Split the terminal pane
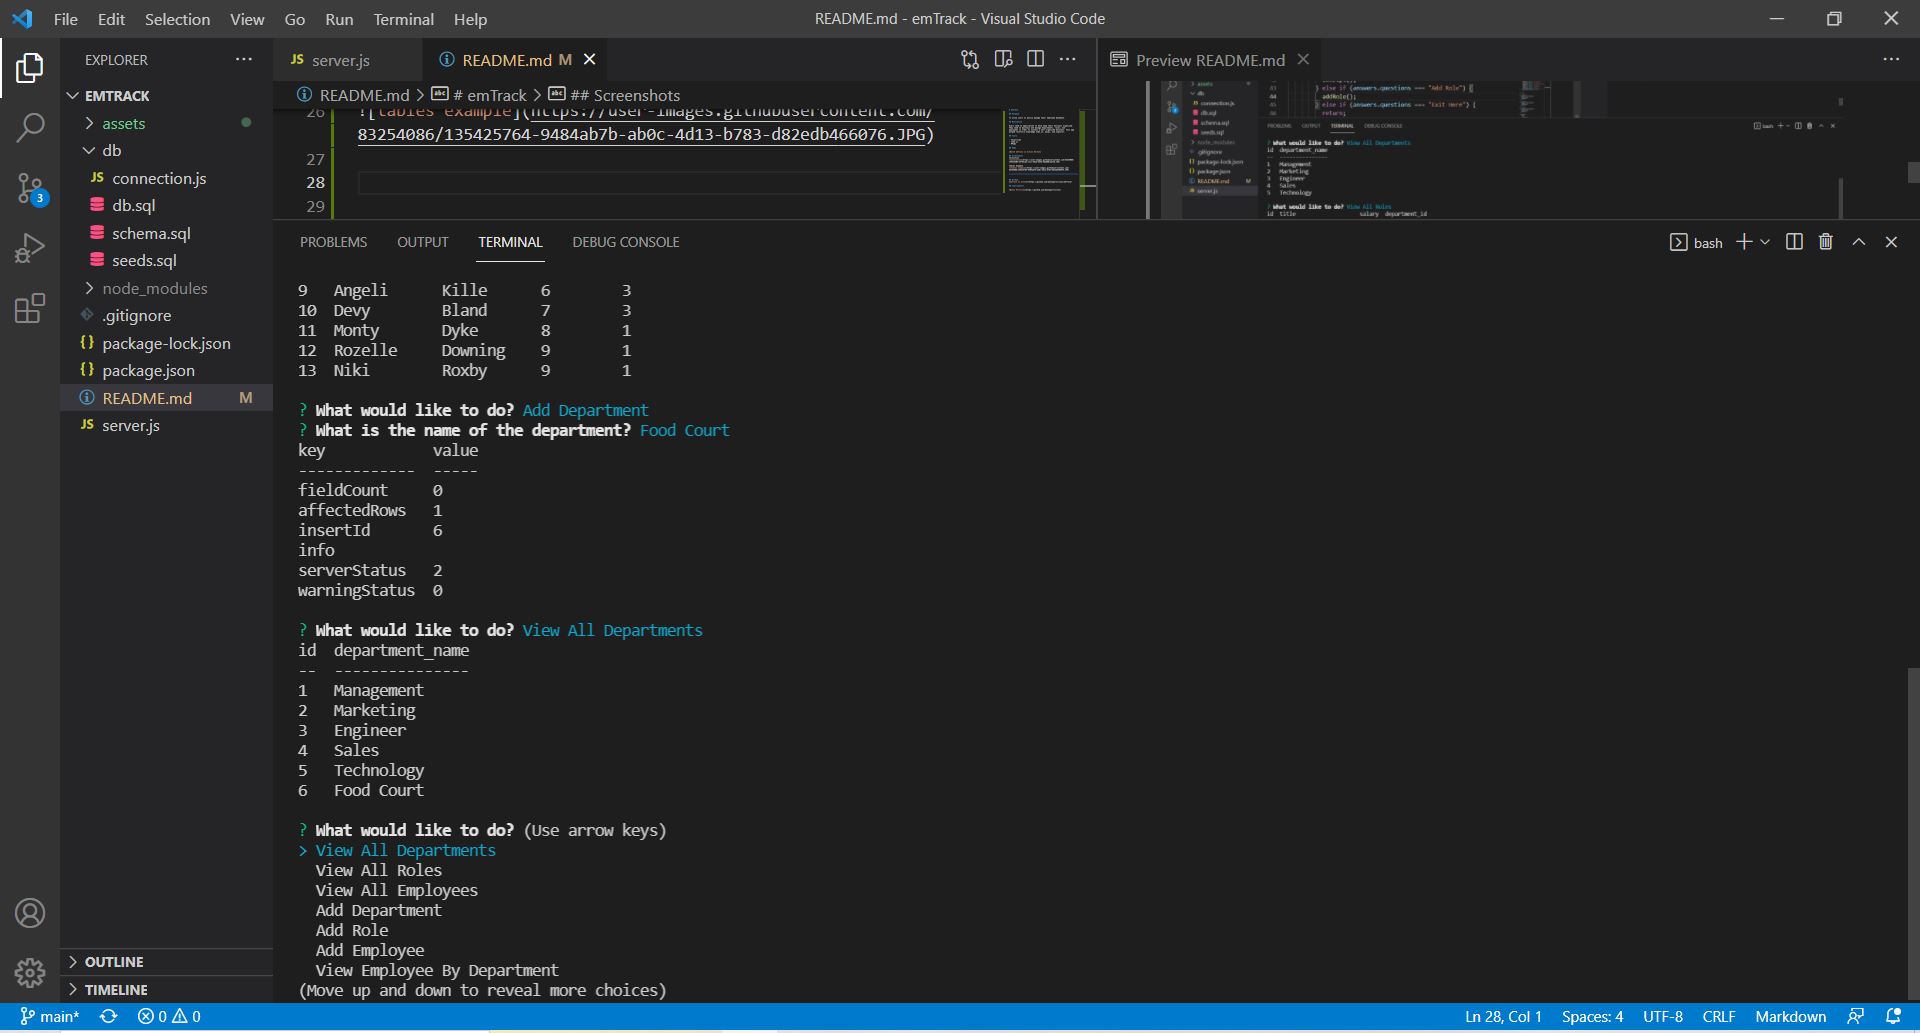1920x1033 pixels. pyautogui.click(x=1793, y=241)
